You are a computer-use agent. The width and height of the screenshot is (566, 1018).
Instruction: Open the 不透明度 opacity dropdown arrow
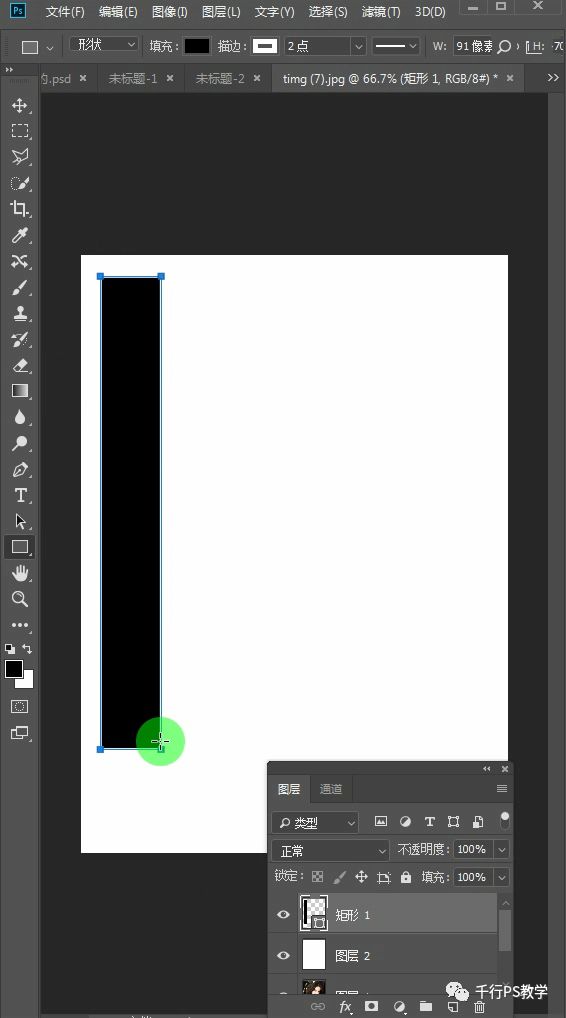coord(502,849)
